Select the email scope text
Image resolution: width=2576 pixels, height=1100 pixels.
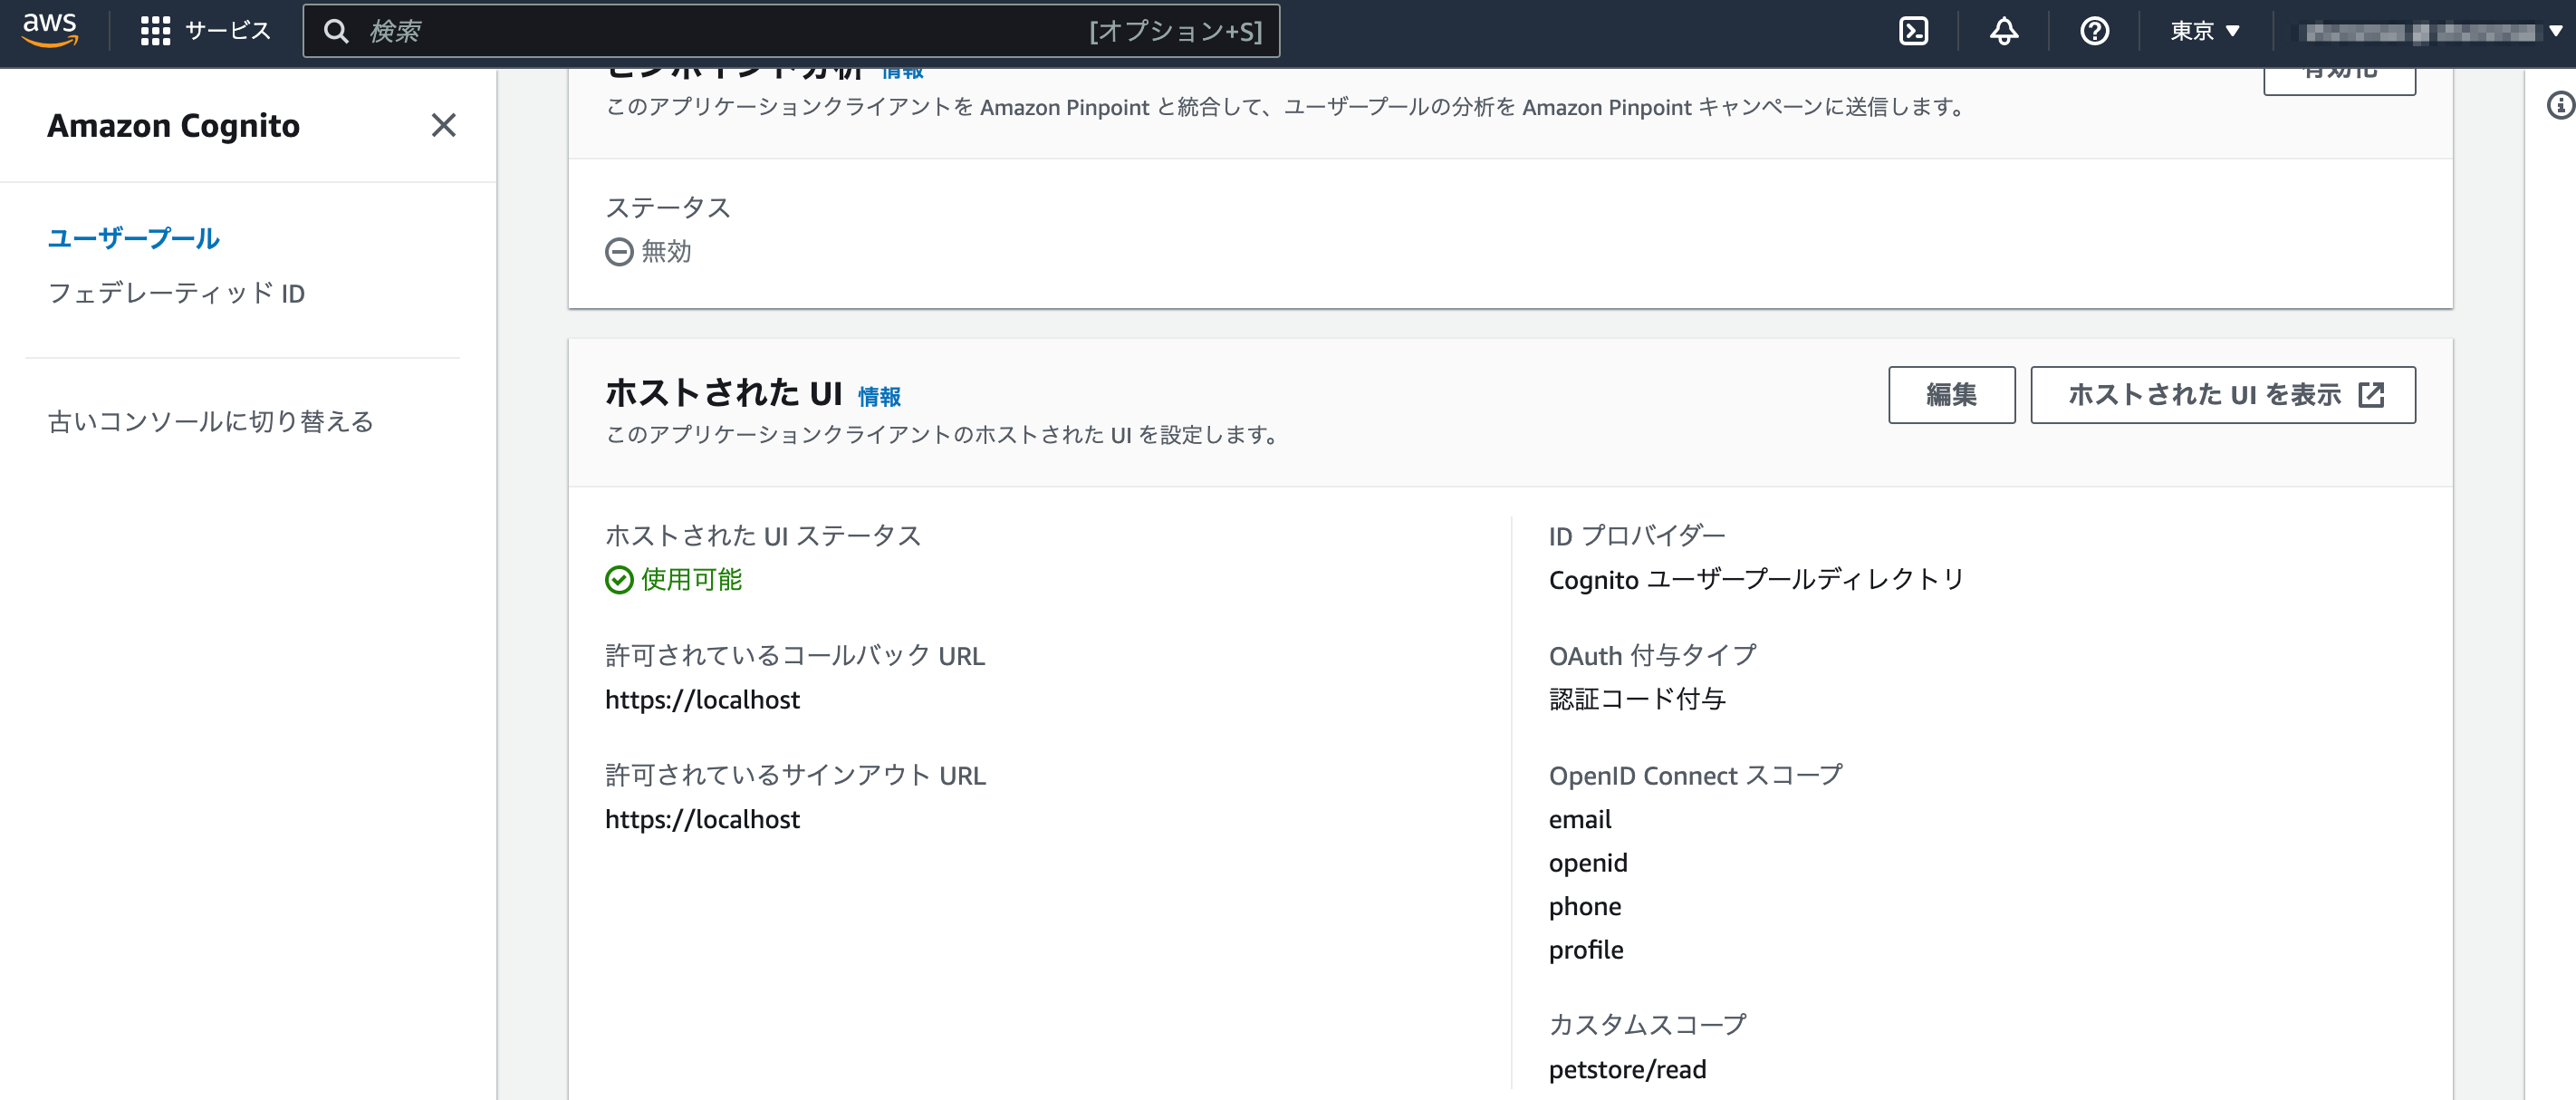(x=1579, y=820)
